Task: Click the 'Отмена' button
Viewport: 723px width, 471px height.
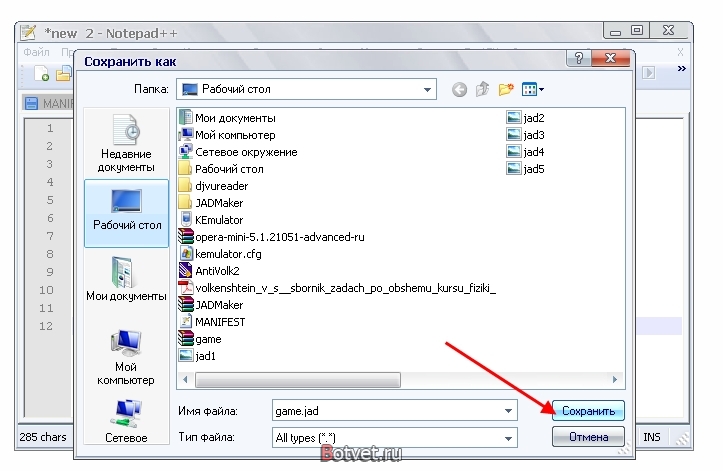Action: (x=588, y=436)
